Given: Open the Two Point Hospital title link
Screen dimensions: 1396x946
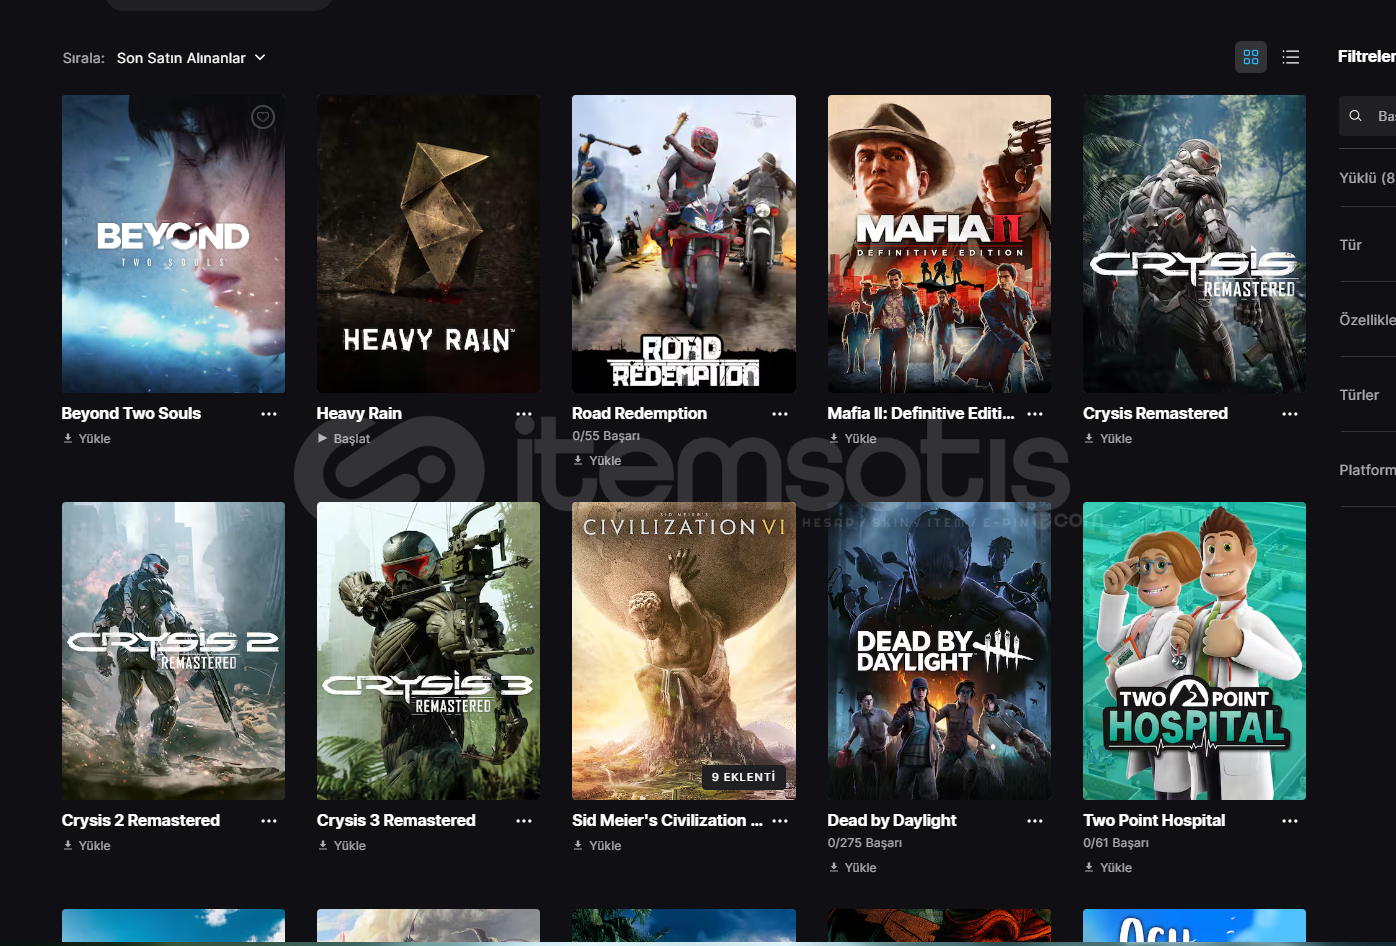Looking at the screenshot, I should tap(1154, 820).
